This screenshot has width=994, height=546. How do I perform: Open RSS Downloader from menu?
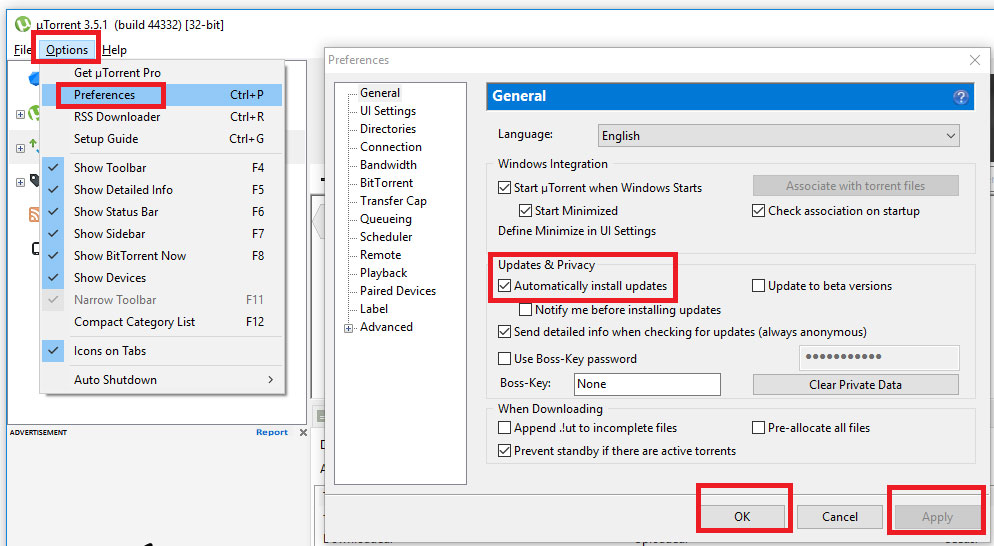[x=162, y=117]
